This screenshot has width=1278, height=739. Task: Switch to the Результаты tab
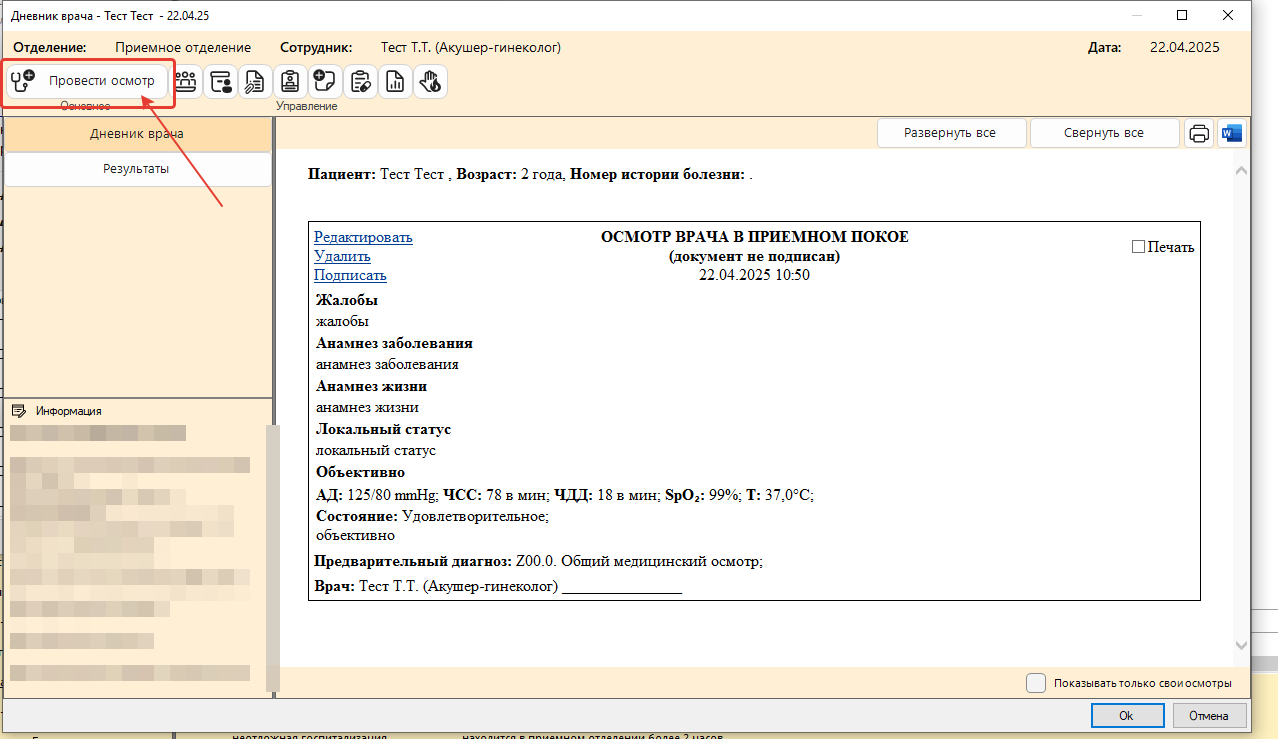click(137, 169)
